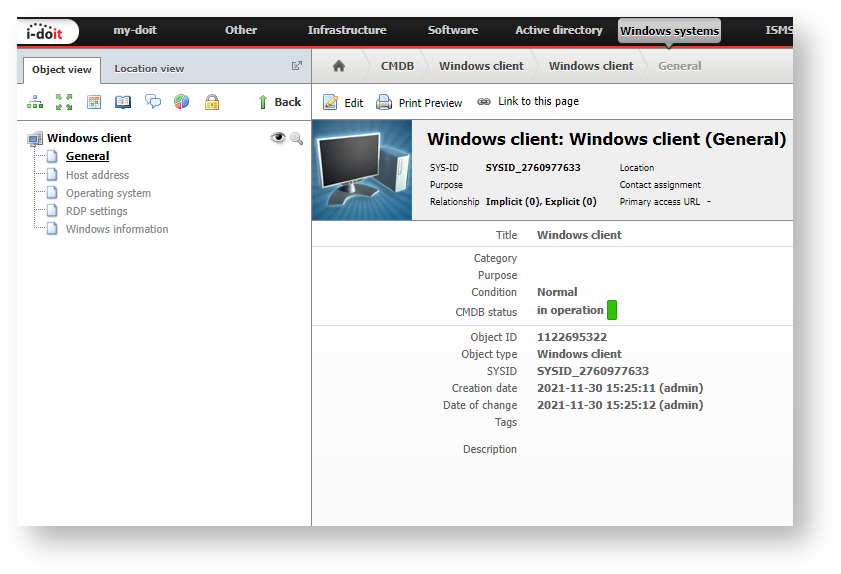Click the printer icon
Viewport: 841px width, 574px height.
pos(383,102)
